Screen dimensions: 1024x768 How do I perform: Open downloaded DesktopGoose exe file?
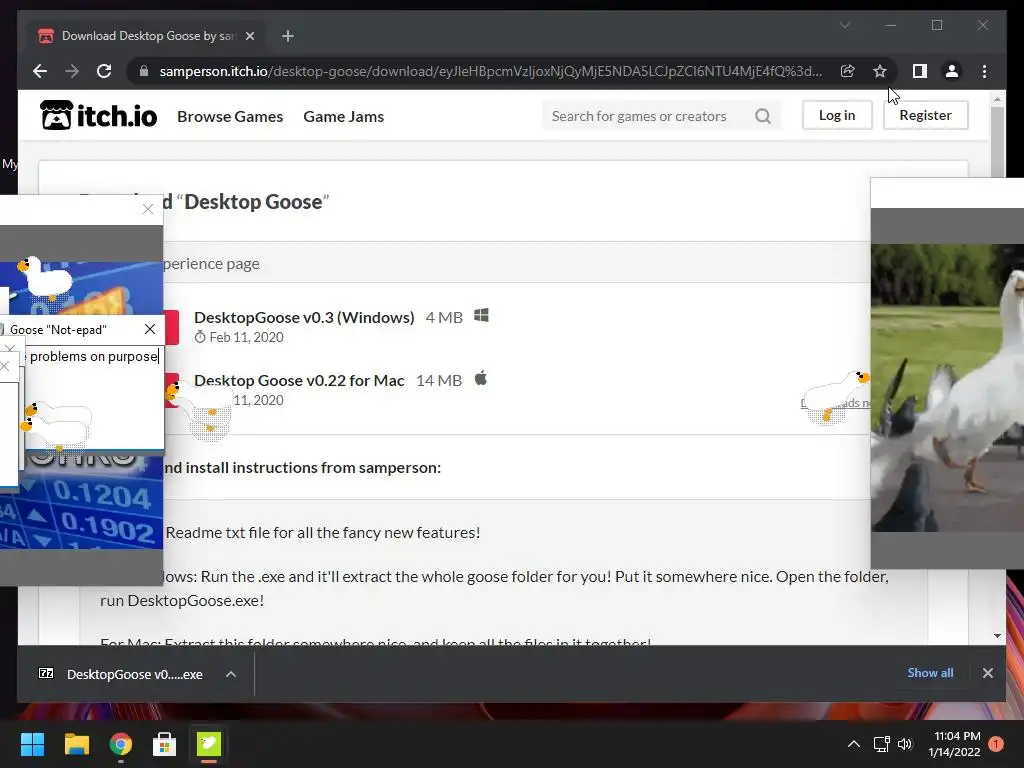click(135, 675)
